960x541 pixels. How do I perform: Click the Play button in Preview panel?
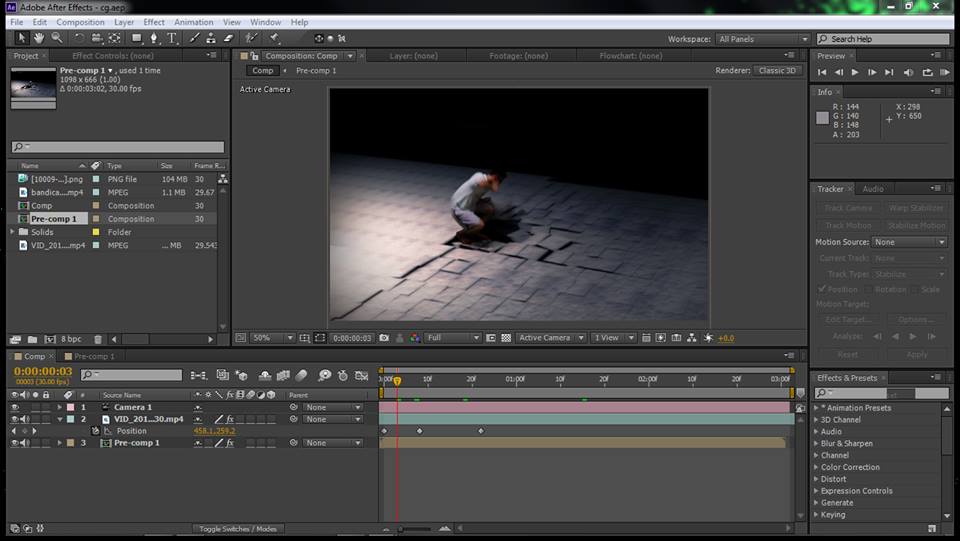(855, 72)
